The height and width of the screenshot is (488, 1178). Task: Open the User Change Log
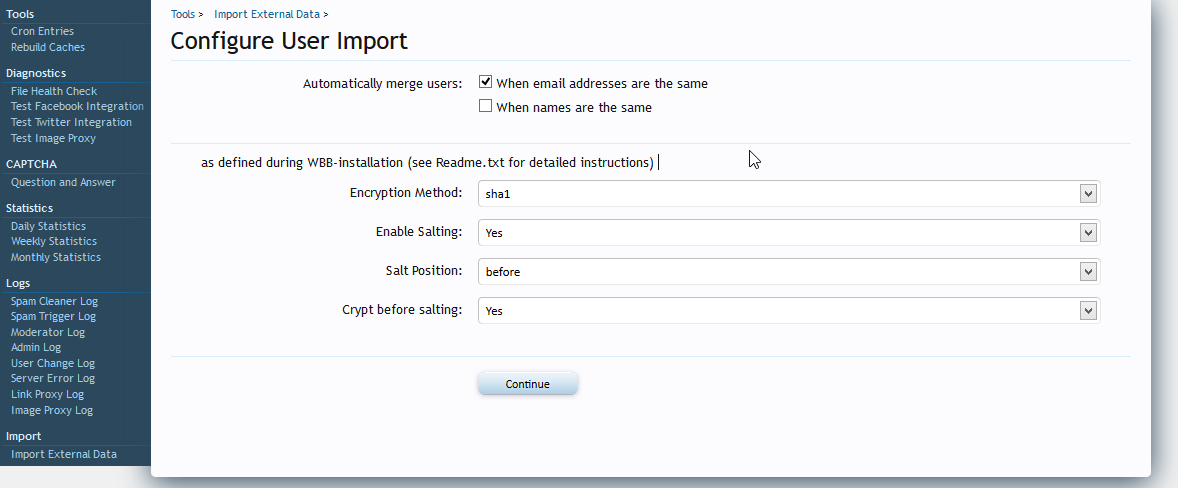[53, 363]
